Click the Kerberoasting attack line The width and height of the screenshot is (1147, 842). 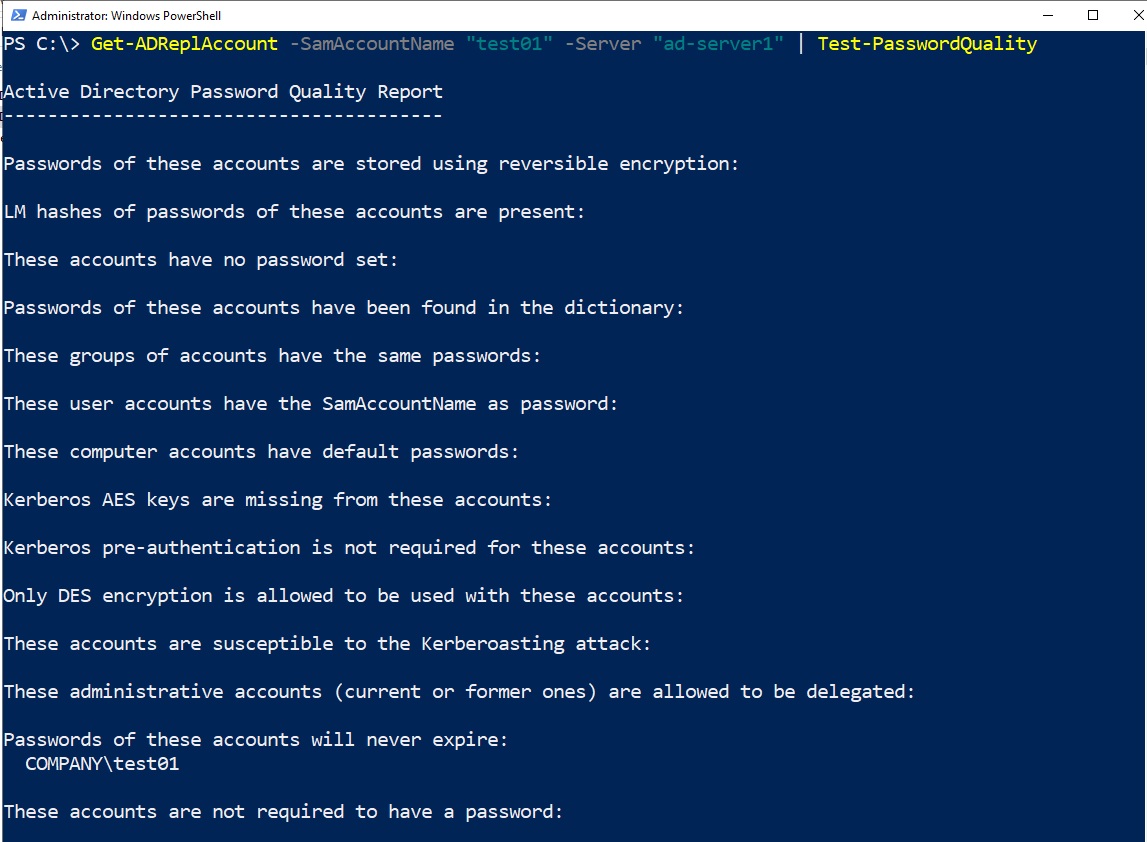click(x=327, y=644)
